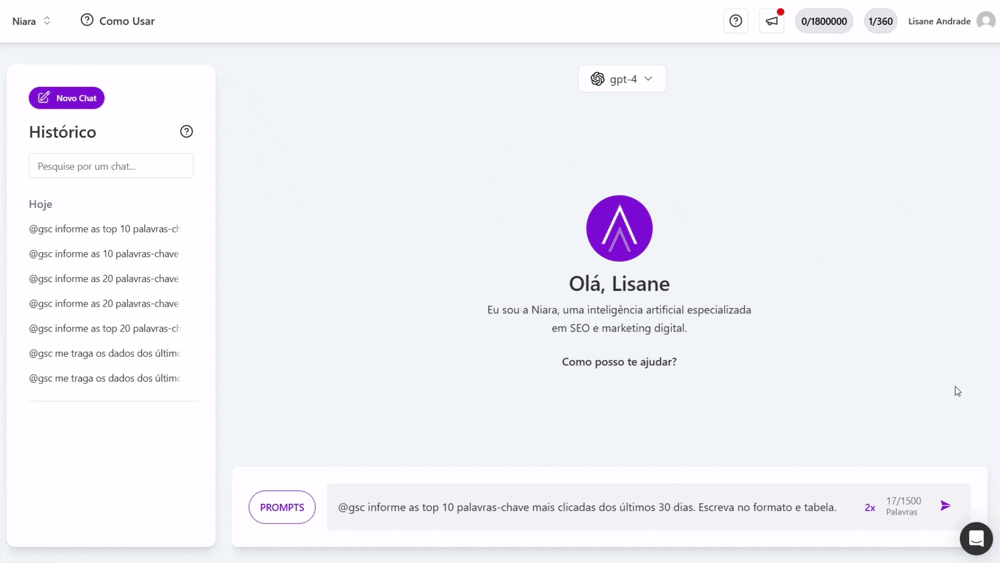Click the message prompt text field
The width and height of the screenshot is (1000, 563).
(x=590, y=507)
